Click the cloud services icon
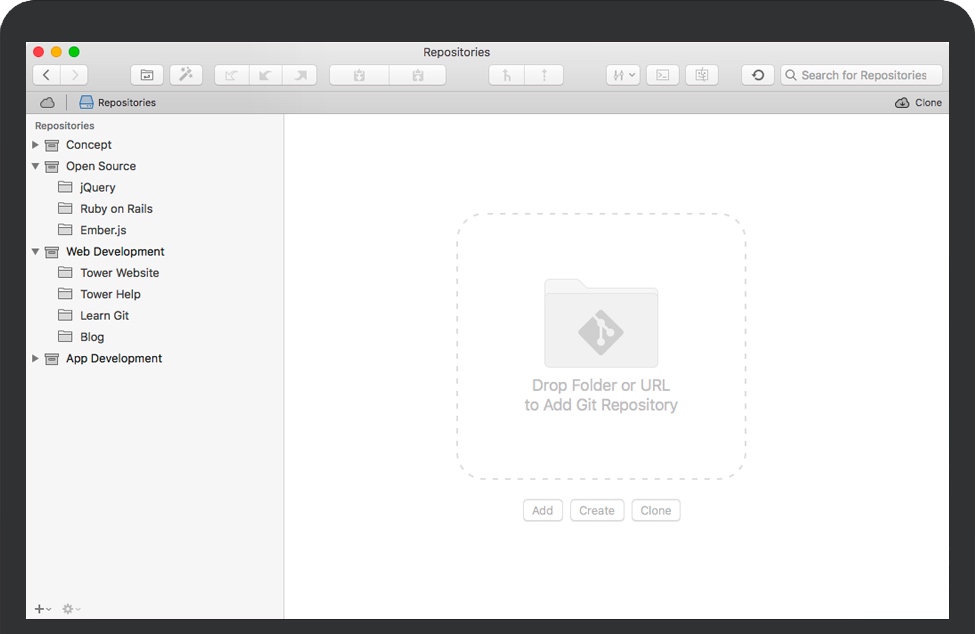 point(47,102)
